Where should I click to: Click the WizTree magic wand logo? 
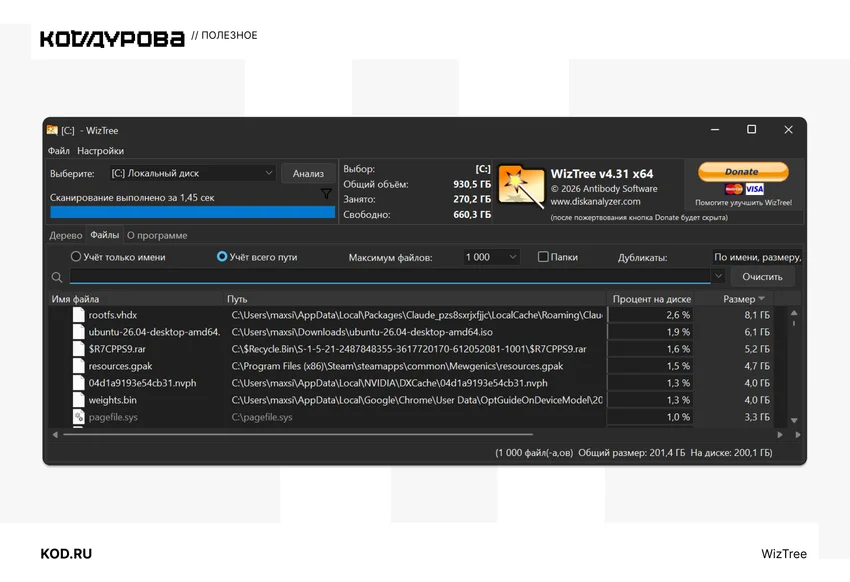pyautogui.click(x=521, y=186)
